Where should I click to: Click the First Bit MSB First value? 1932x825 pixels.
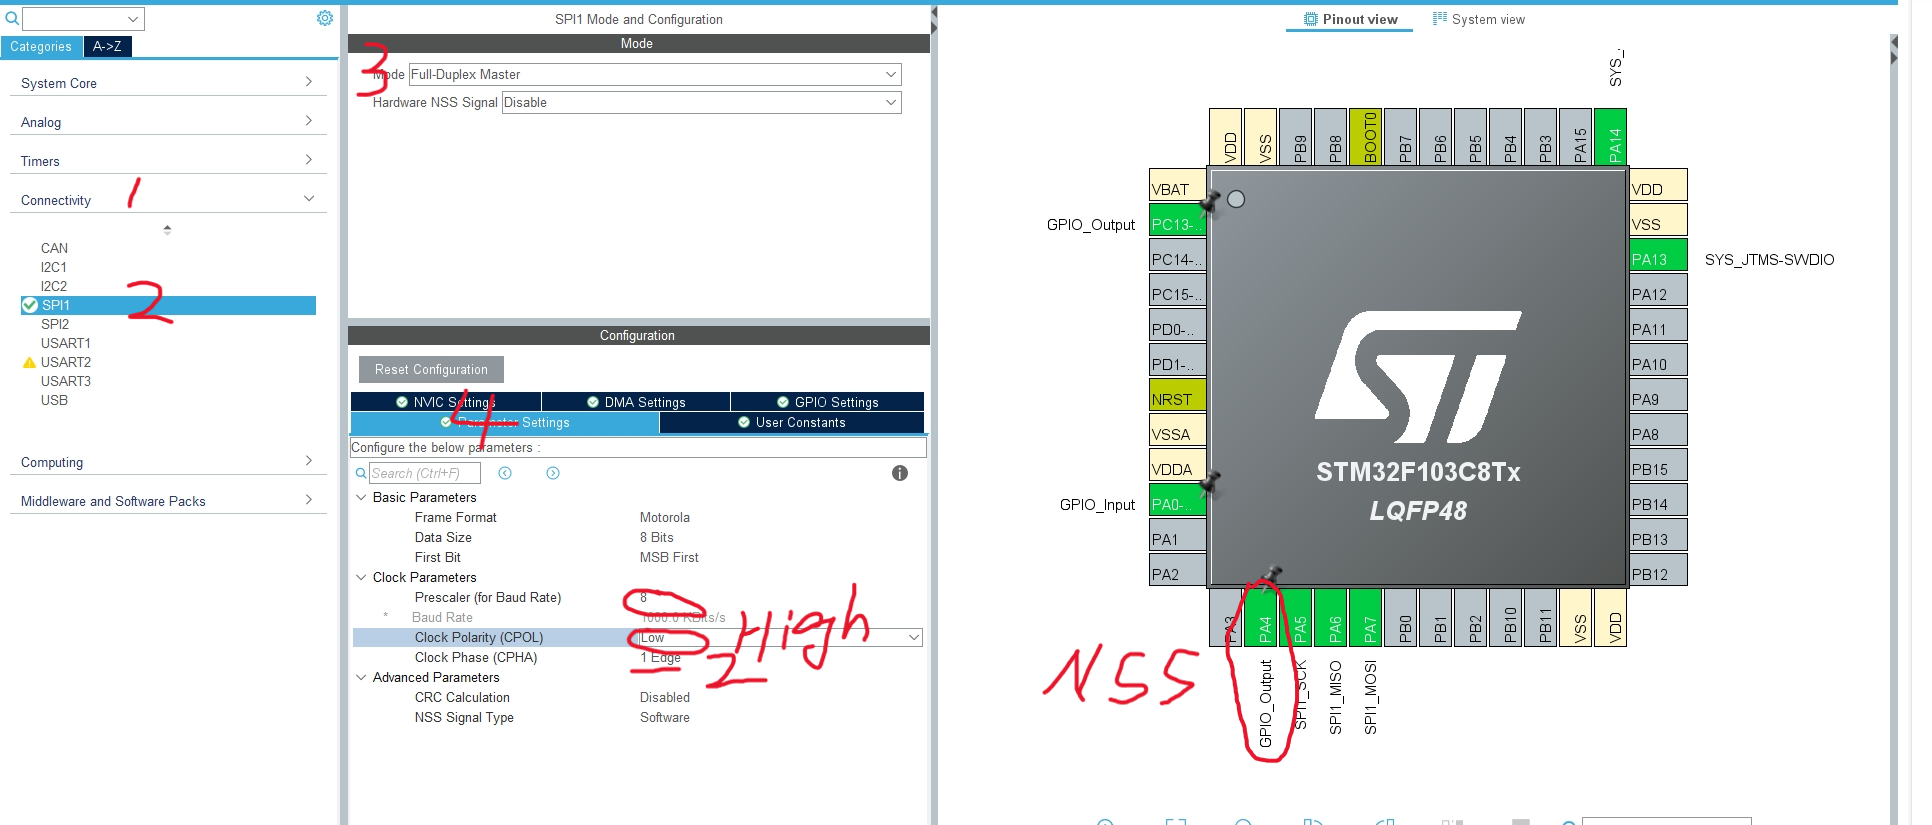coord(669,557)
